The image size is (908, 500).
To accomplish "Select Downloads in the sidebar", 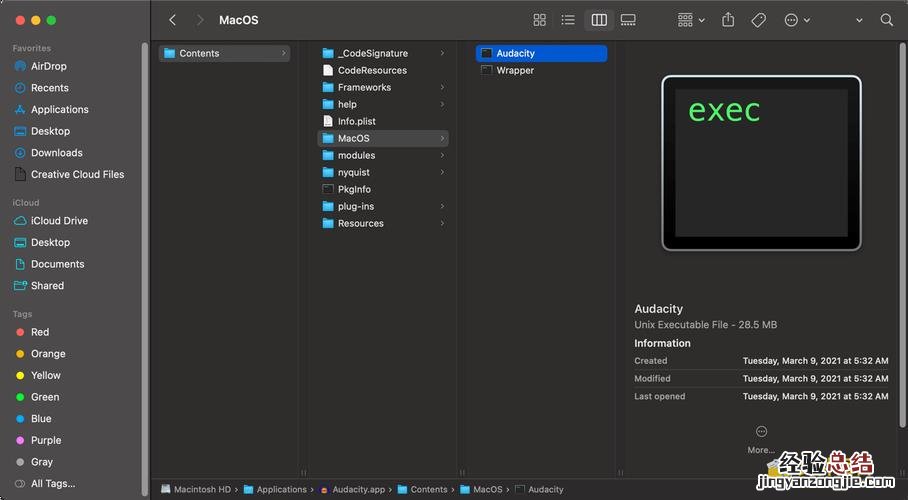I will pos(56,153).
